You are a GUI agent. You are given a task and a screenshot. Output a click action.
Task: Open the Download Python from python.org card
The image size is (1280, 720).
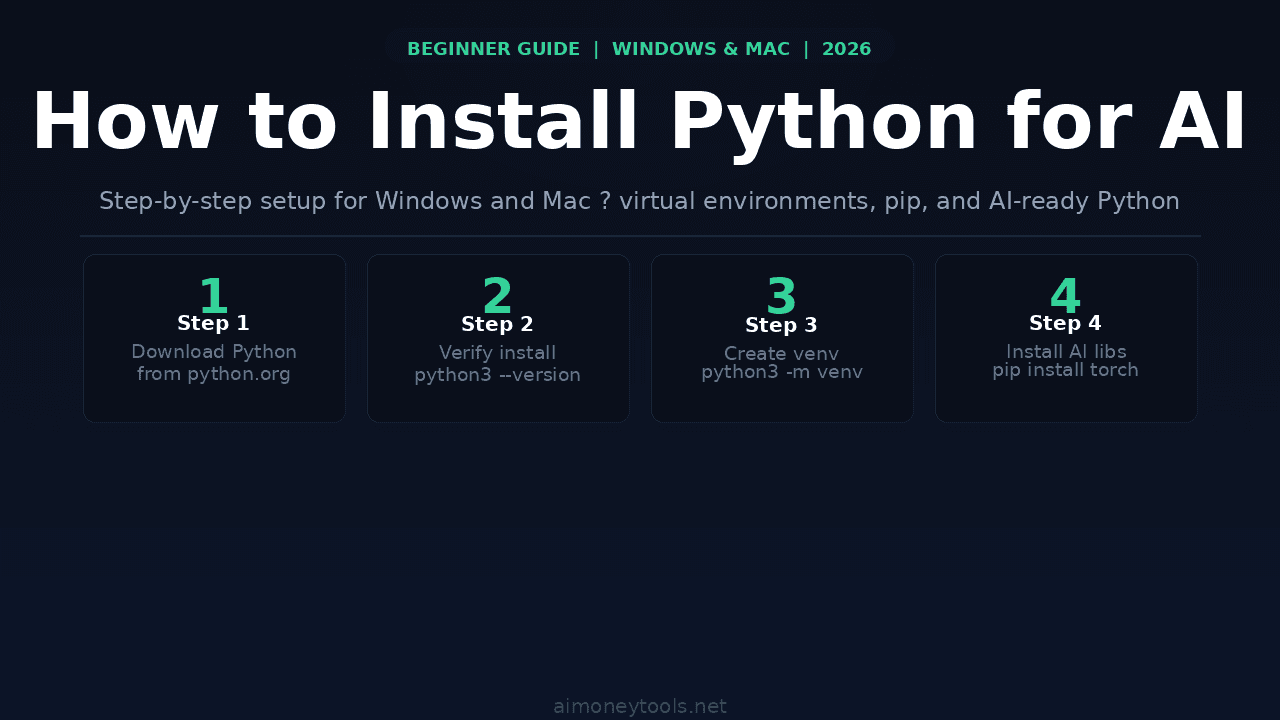point(213,337)
